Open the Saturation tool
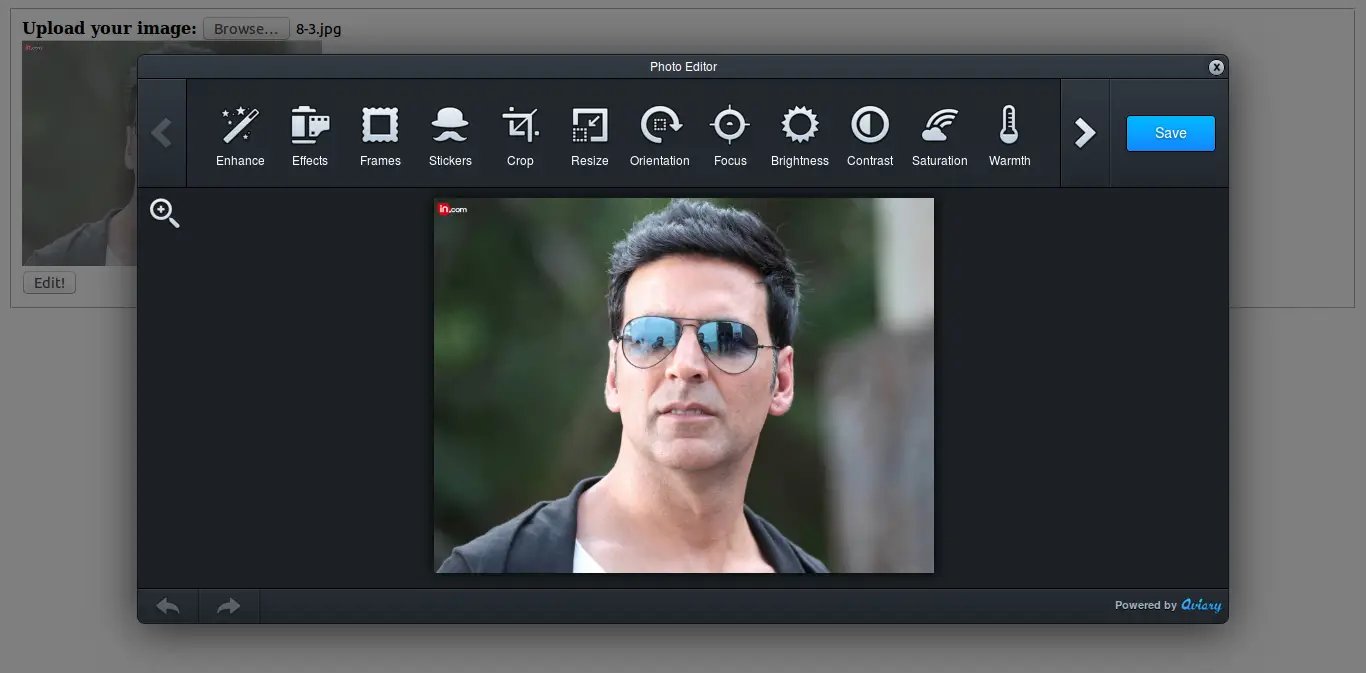The image size is (1366, 673). [940, 134]
